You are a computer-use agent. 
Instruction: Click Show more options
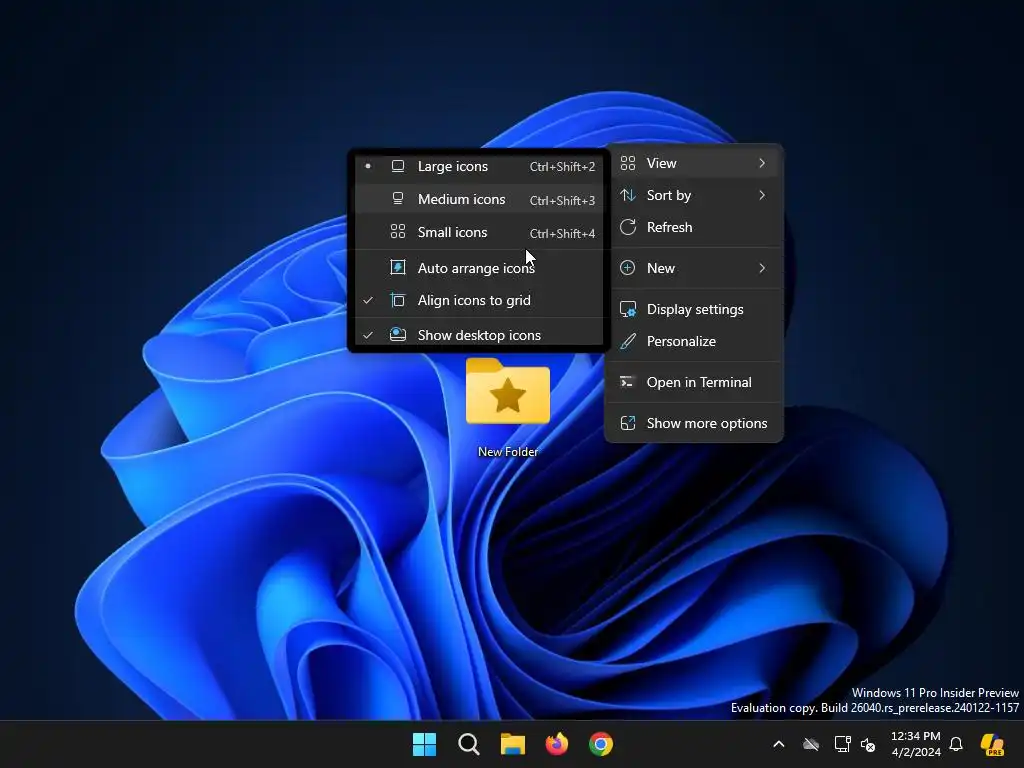(x=694, y=424)
